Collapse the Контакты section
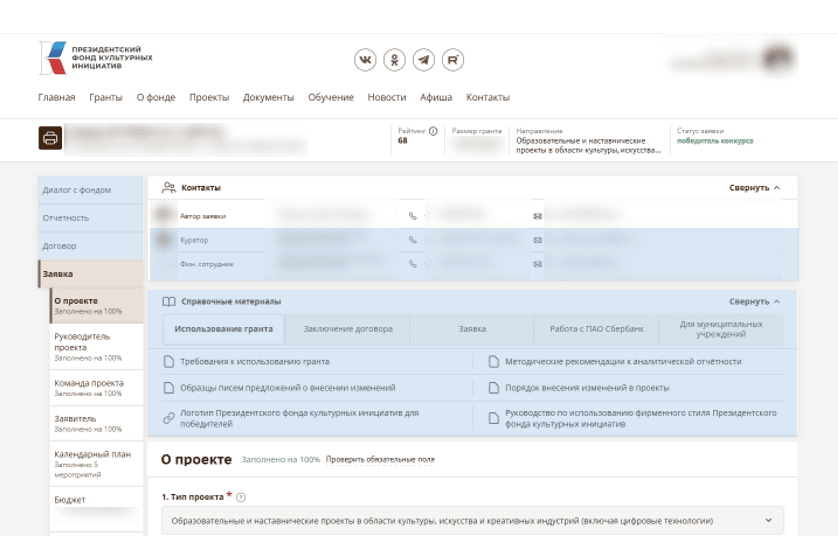Image resolution: width=838 pixels, height=560 pixels. (x=754, y=188)
